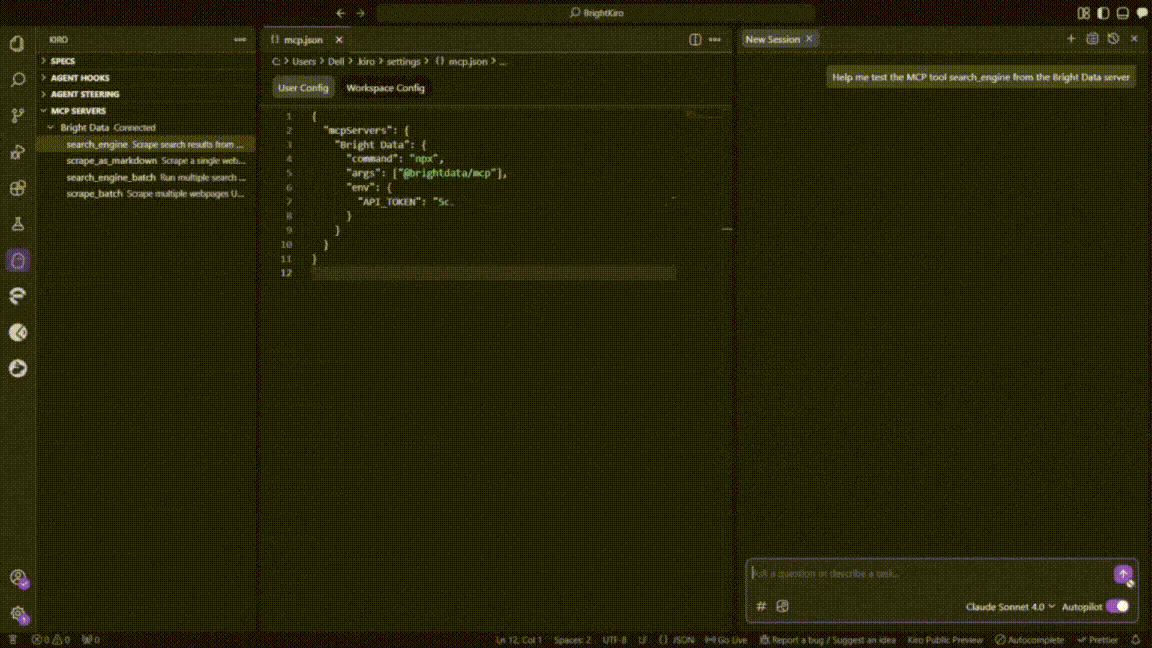This screenshot has height=648, width=1152.
Task: Click the # add context icon
Action: click(761, 606)
